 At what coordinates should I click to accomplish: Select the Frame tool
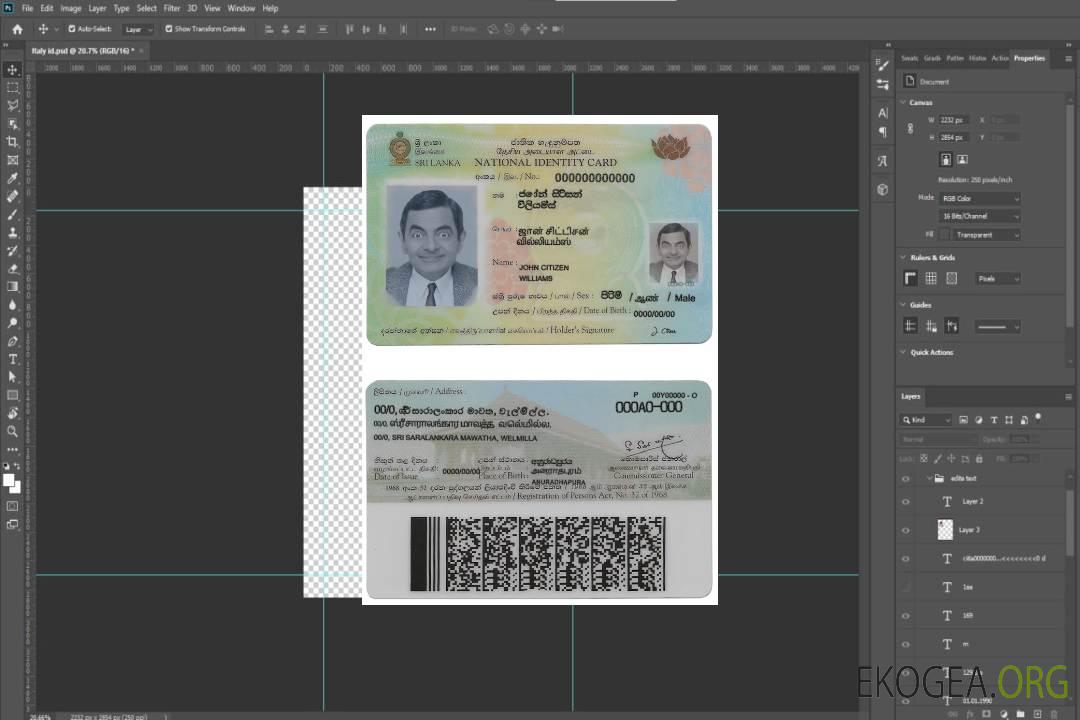coord(12,160)
